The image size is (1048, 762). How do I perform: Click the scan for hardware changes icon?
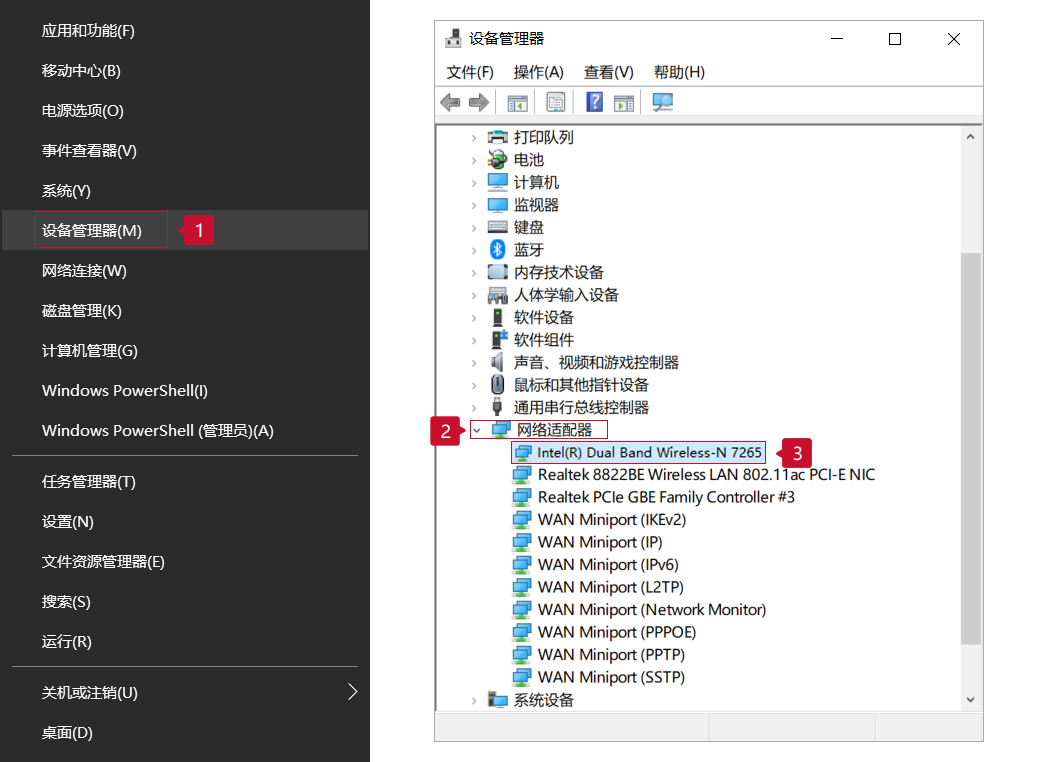(x=662, y=102)
